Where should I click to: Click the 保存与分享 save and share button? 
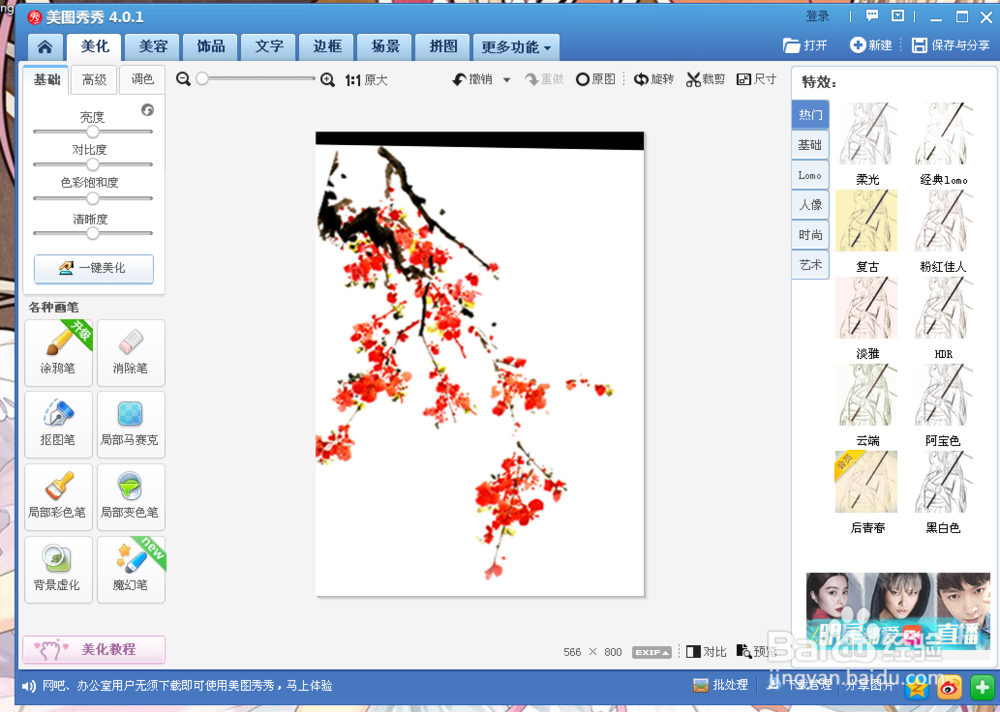(x=950, y=45)
